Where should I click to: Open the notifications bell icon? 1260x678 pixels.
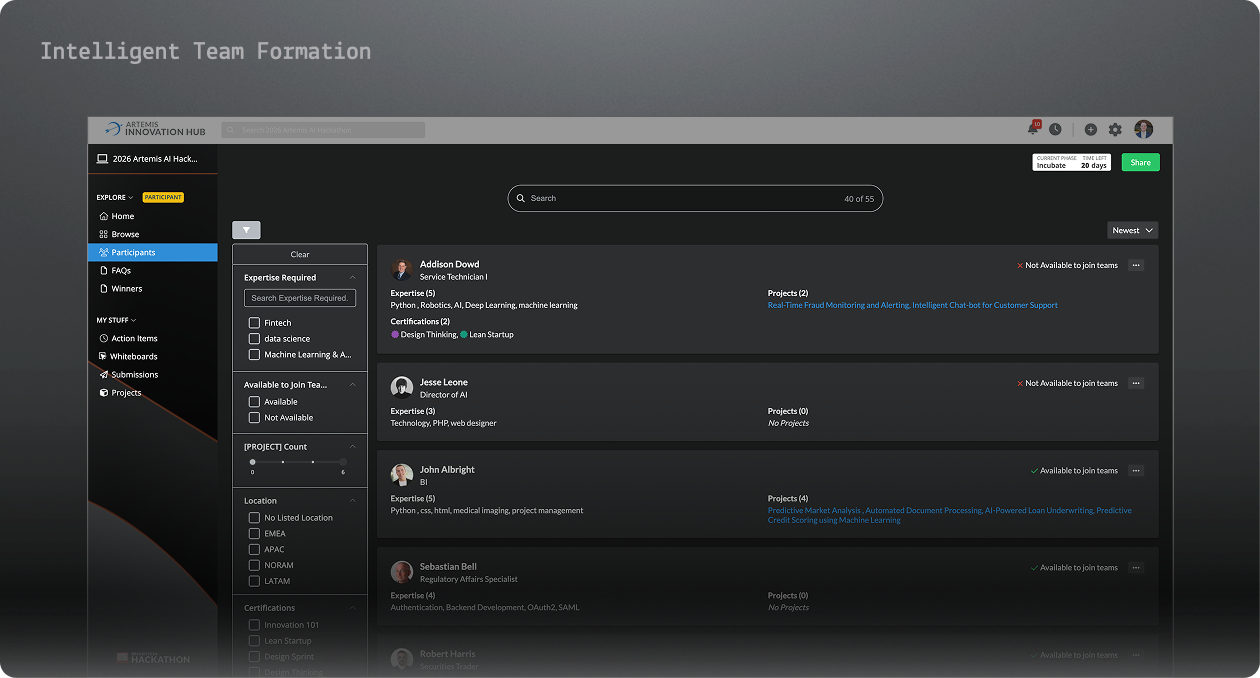click(x=1032, y=129)
